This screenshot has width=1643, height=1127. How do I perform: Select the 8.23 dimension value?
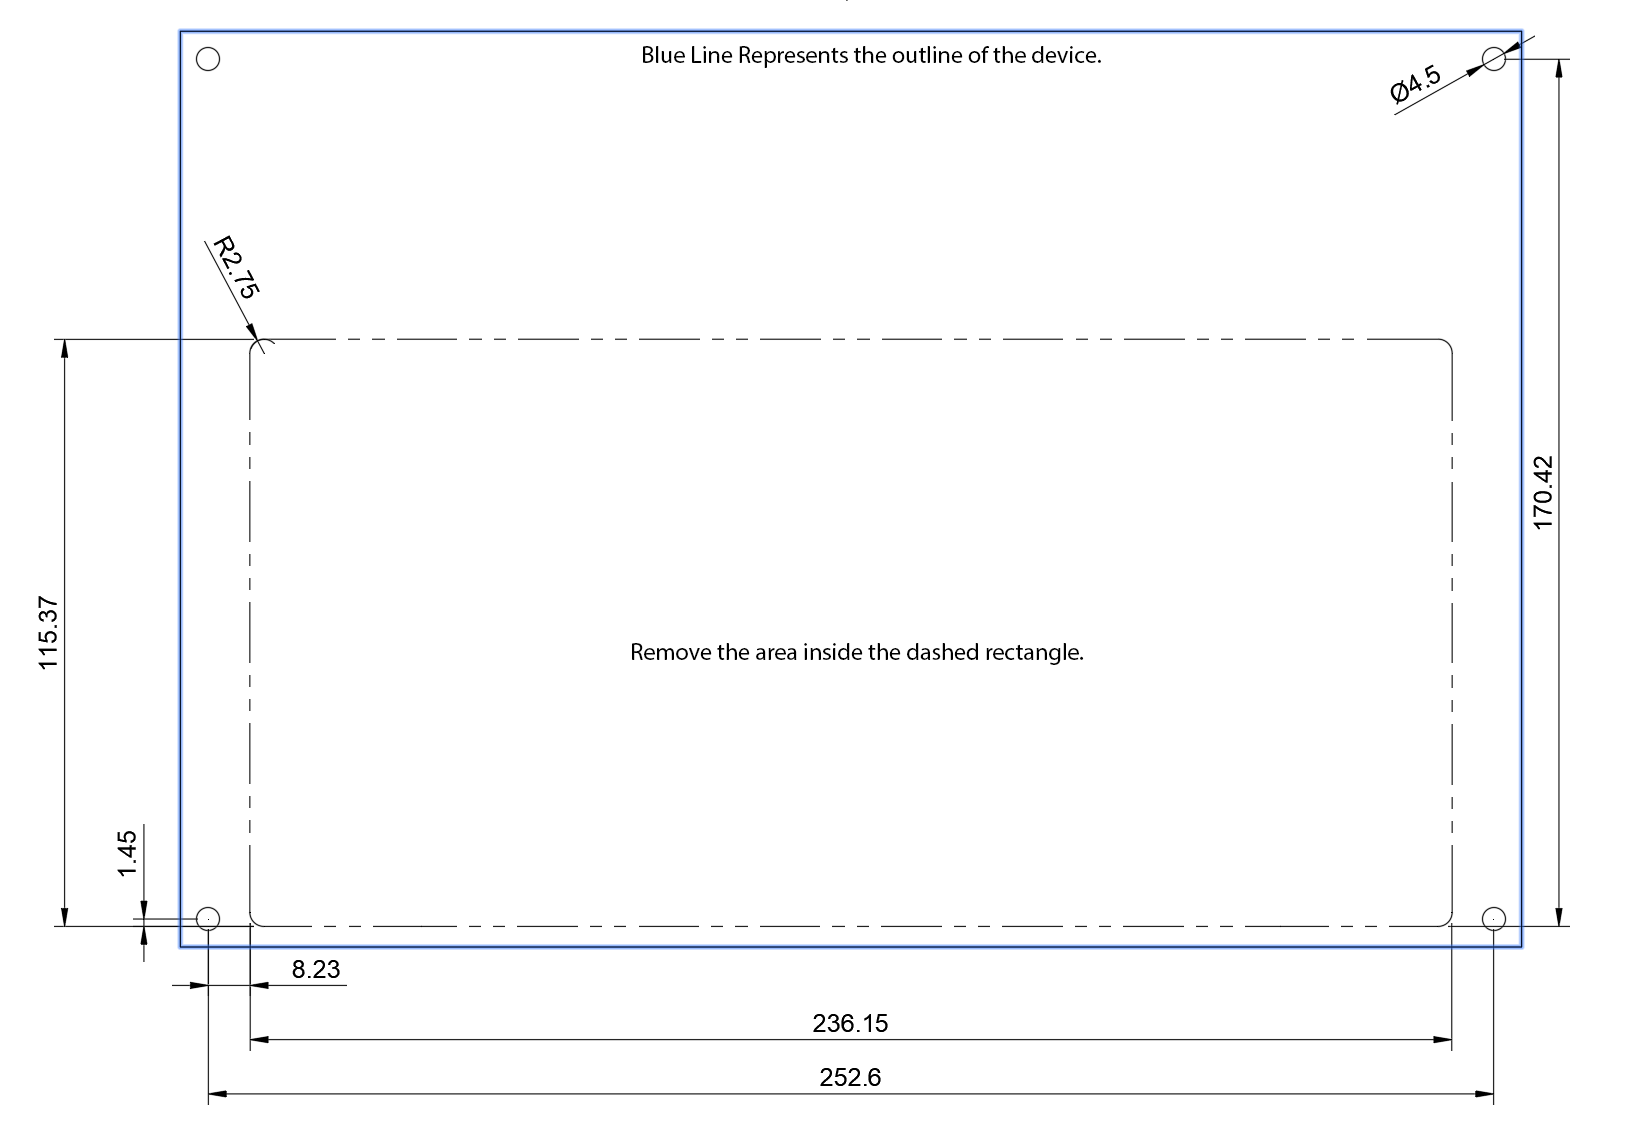316,969
